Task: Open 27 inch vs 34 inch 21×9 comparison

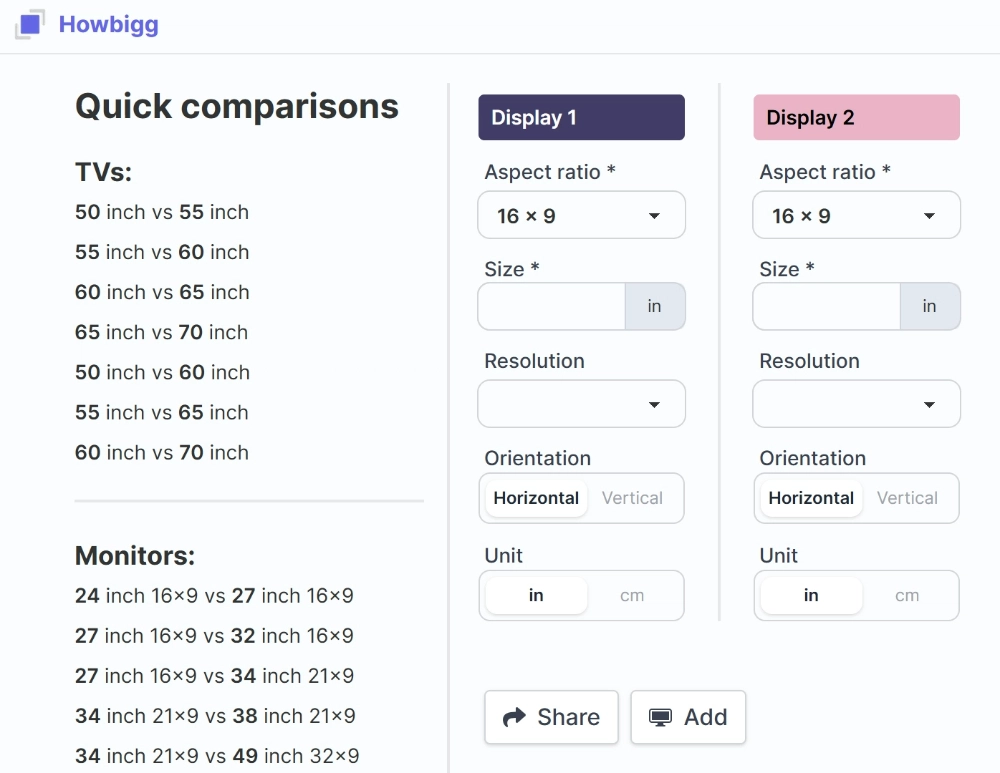Action: tap(214, 676)
